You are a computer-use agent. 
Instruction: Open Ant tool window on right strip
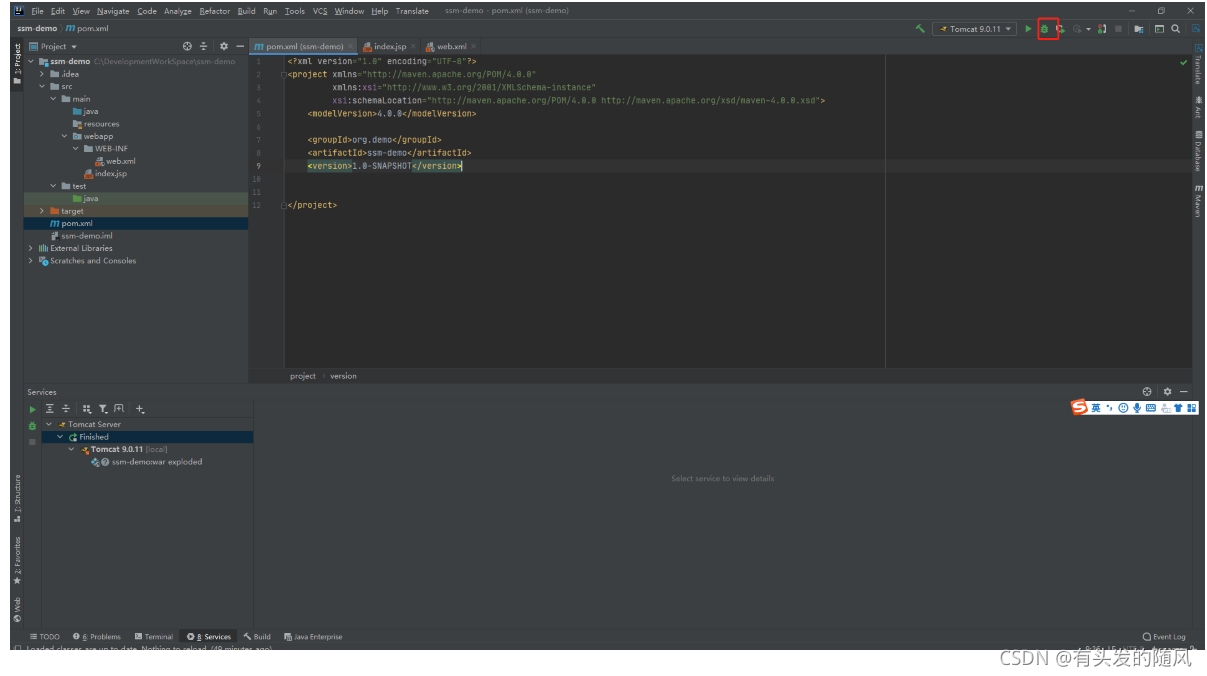[1198, 107]
